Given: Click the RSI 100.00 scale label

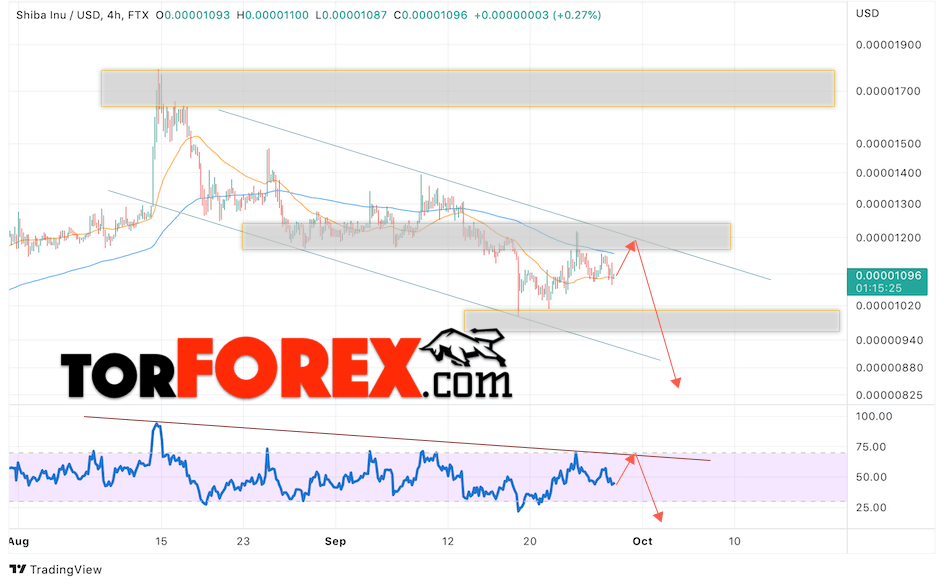Looking at the screenshot, I should tap(874, 416).
